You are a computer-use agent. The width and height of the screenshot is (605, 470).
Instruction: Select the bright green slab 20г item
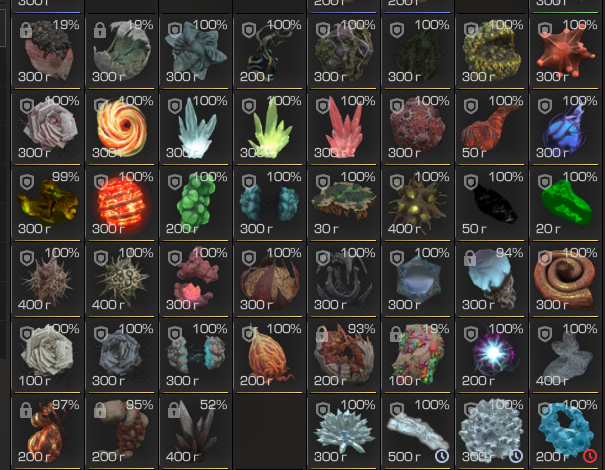point(566,203)
